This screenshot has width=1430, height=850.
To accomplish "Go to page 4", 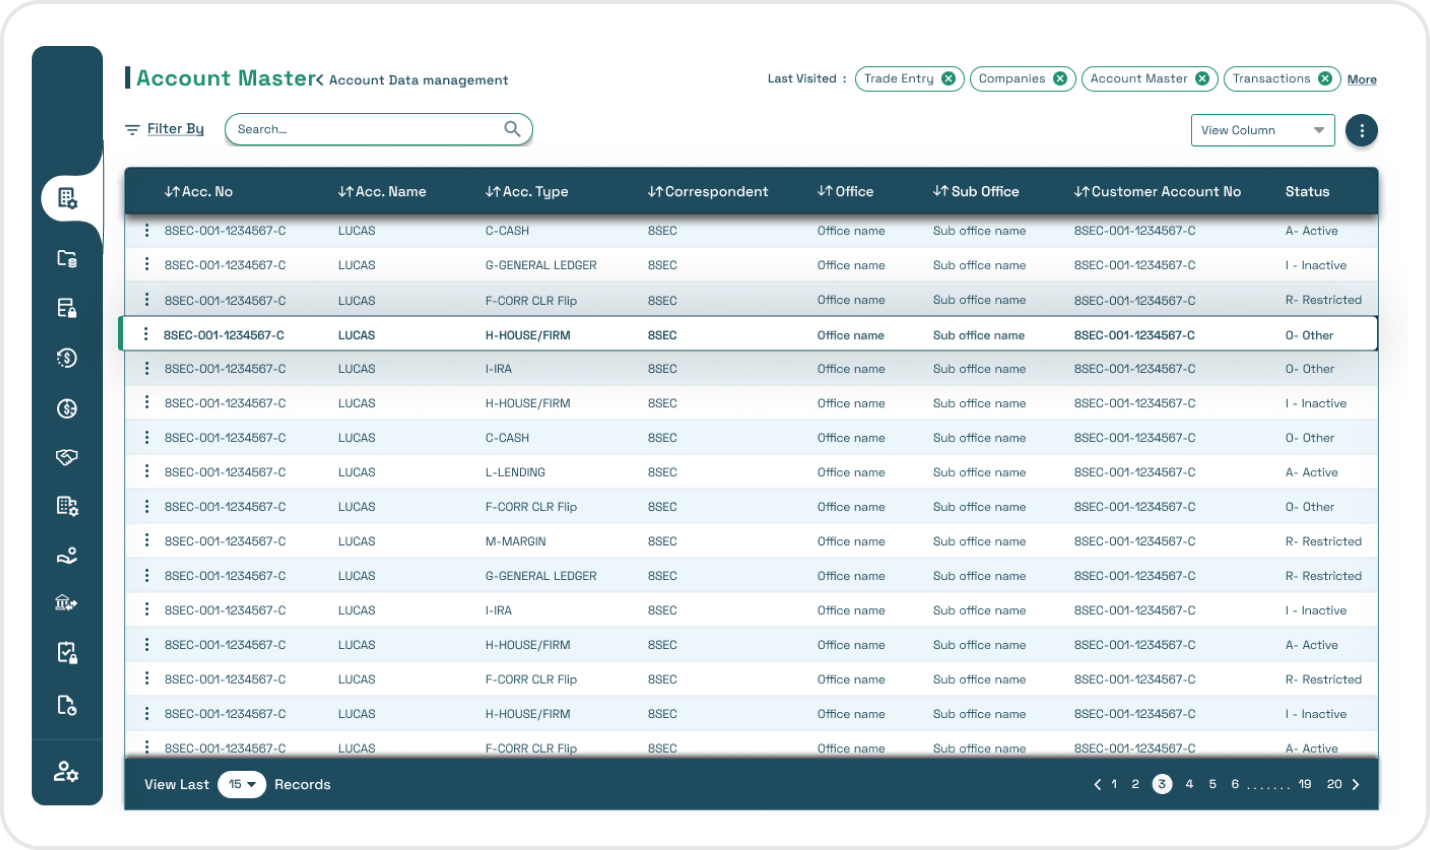I will [x=1189, y=785].
